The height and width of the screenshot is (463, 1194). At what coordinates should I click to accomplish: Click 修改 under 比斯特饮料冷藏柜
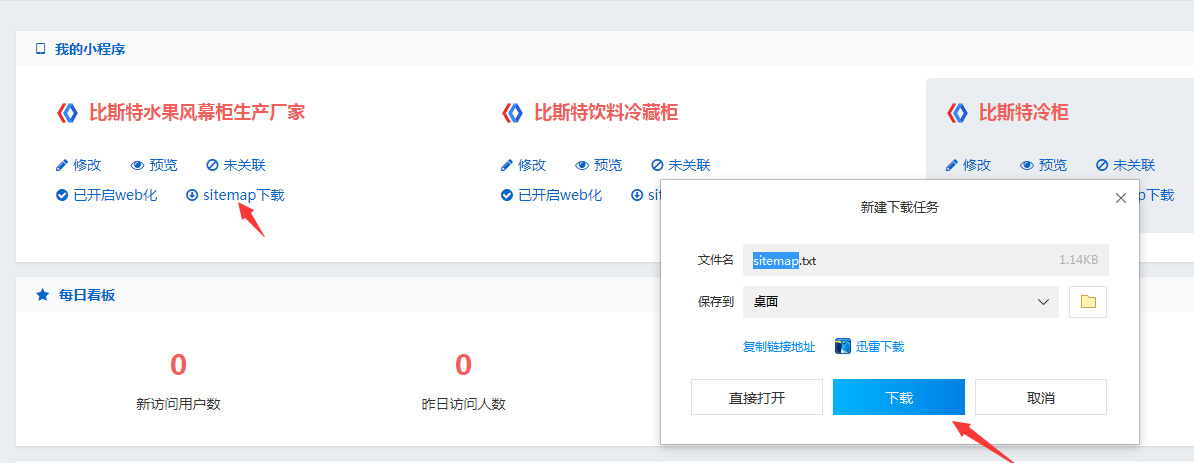[523, 165]
